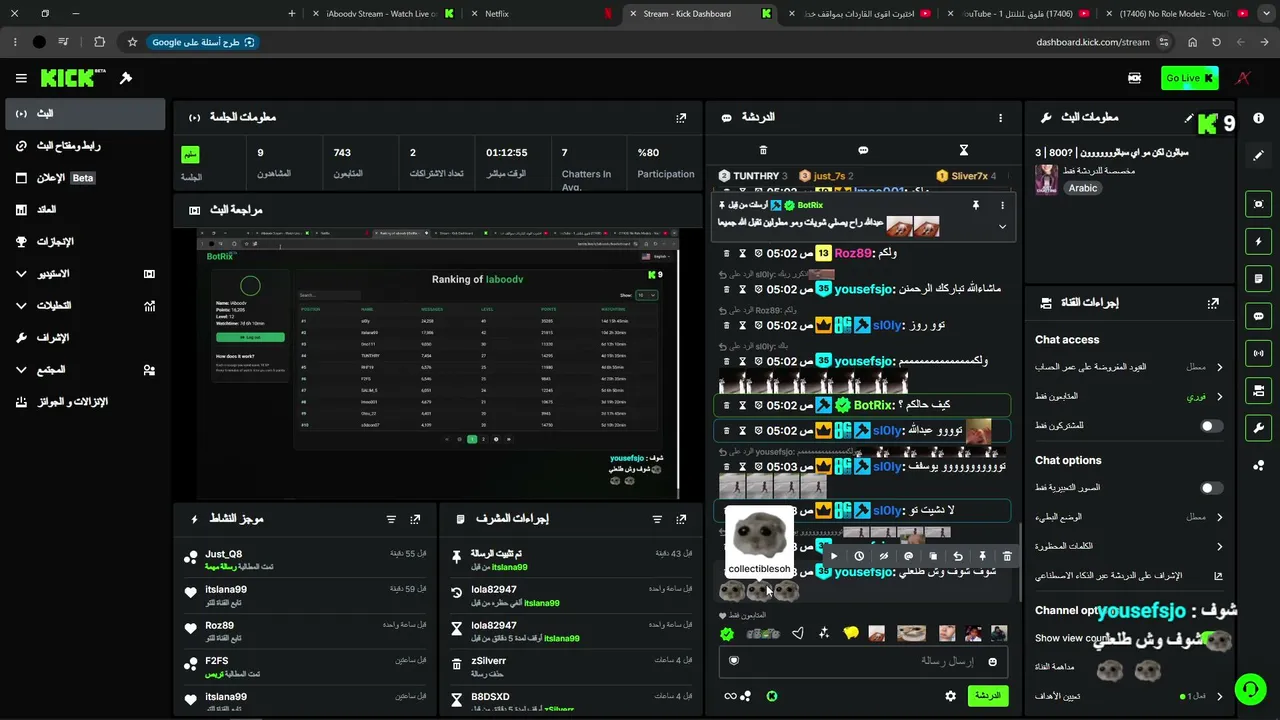Pop out the معلومات الجلسة session info panel

681,117
